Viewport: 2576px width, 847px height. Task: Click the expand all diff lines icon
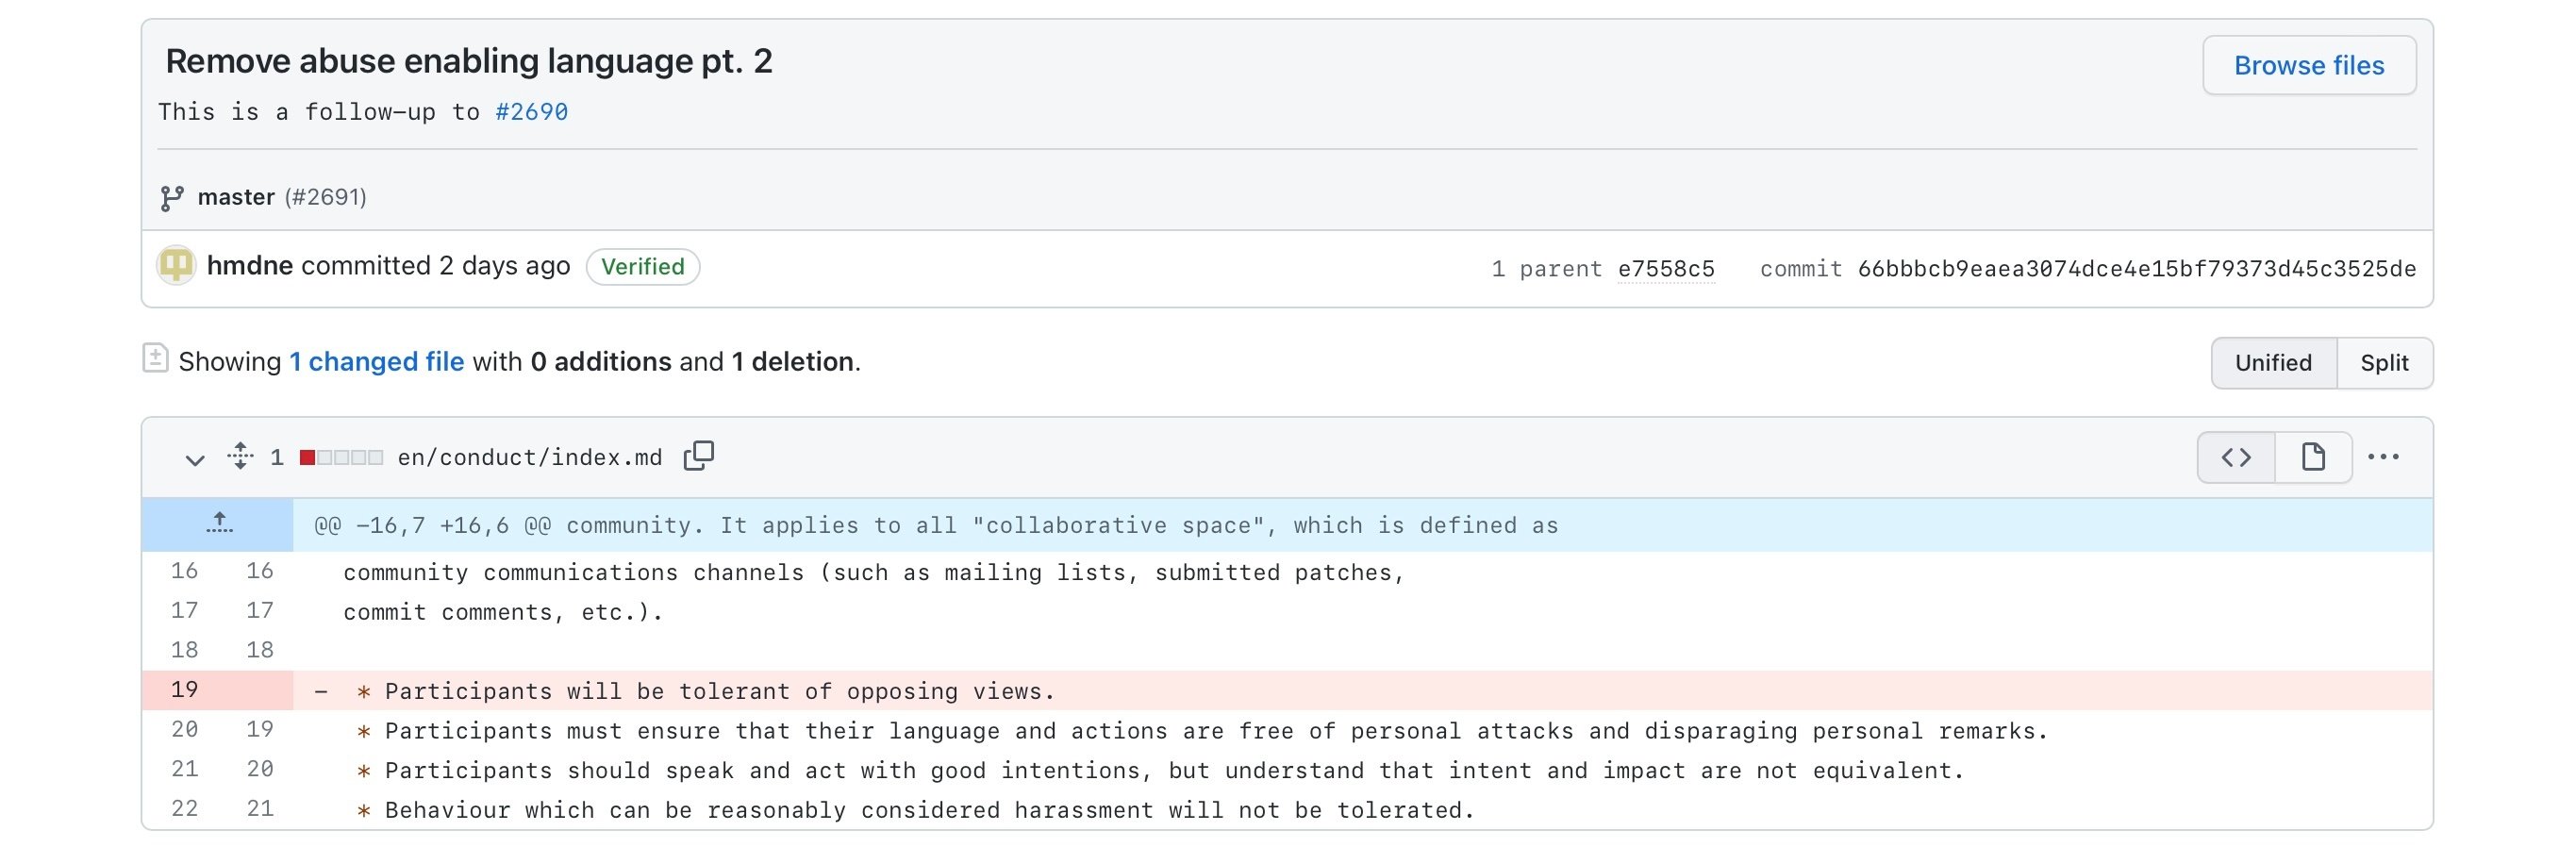click(x=240, y=456)
